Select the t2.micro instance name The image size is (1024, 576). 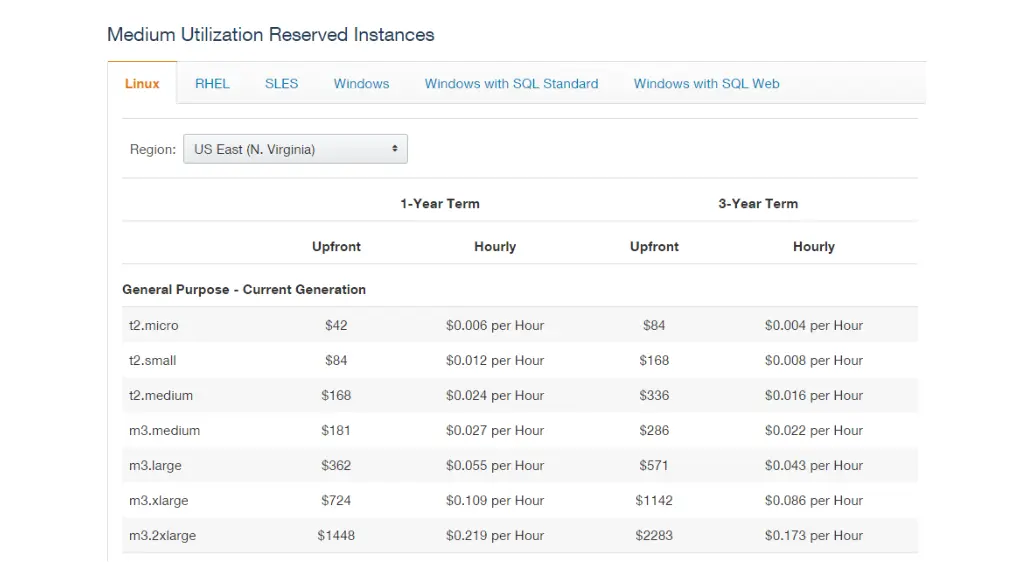153,325
